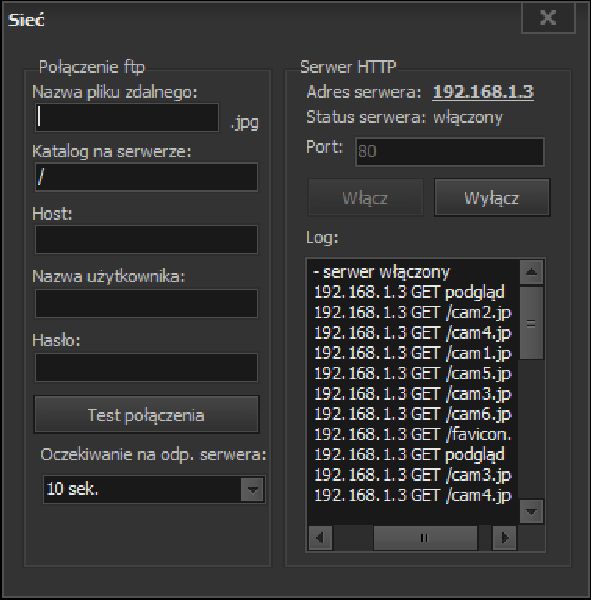Select the 'GET /favicon.' log line
Viewport: 591px width, 600px height.
pyautogui.click(x=413, y=434)
